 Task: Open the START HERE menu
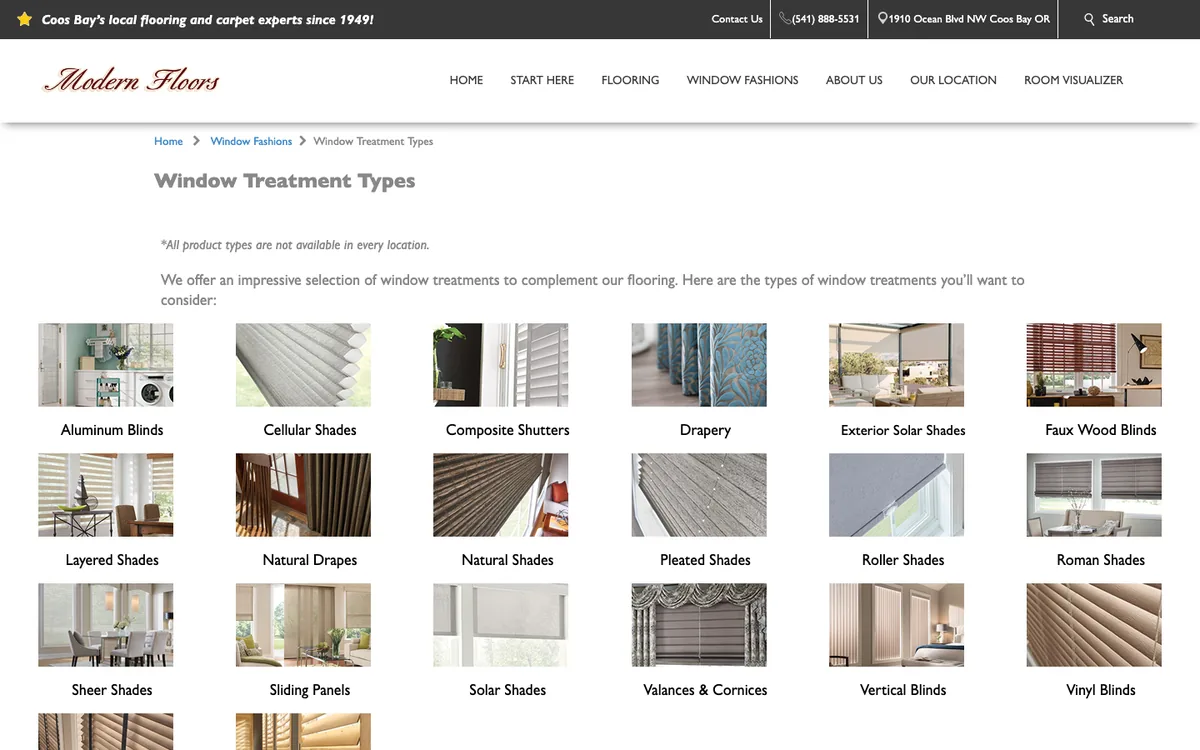[x=542, y=80]
